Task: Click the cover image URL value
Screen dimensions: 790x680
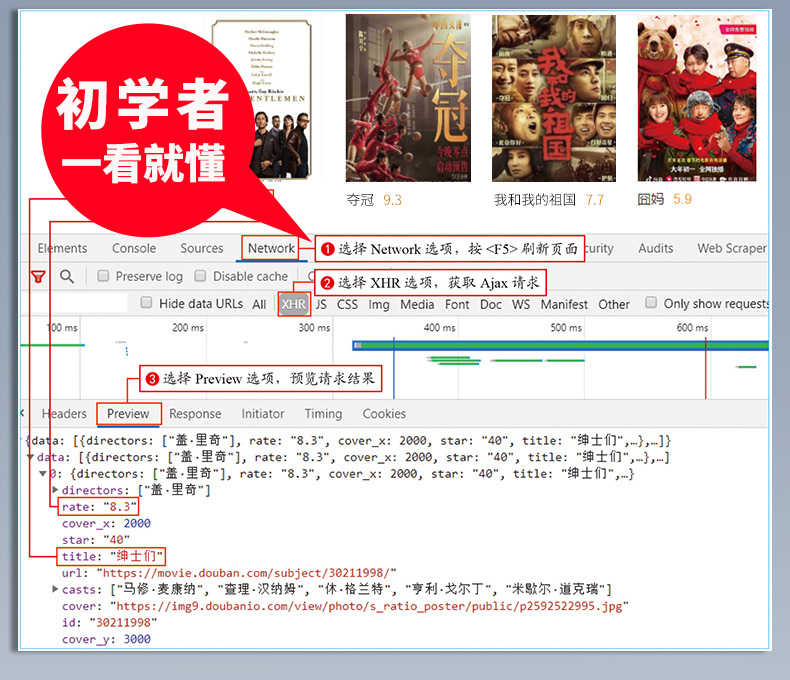Action: [369, 606]
